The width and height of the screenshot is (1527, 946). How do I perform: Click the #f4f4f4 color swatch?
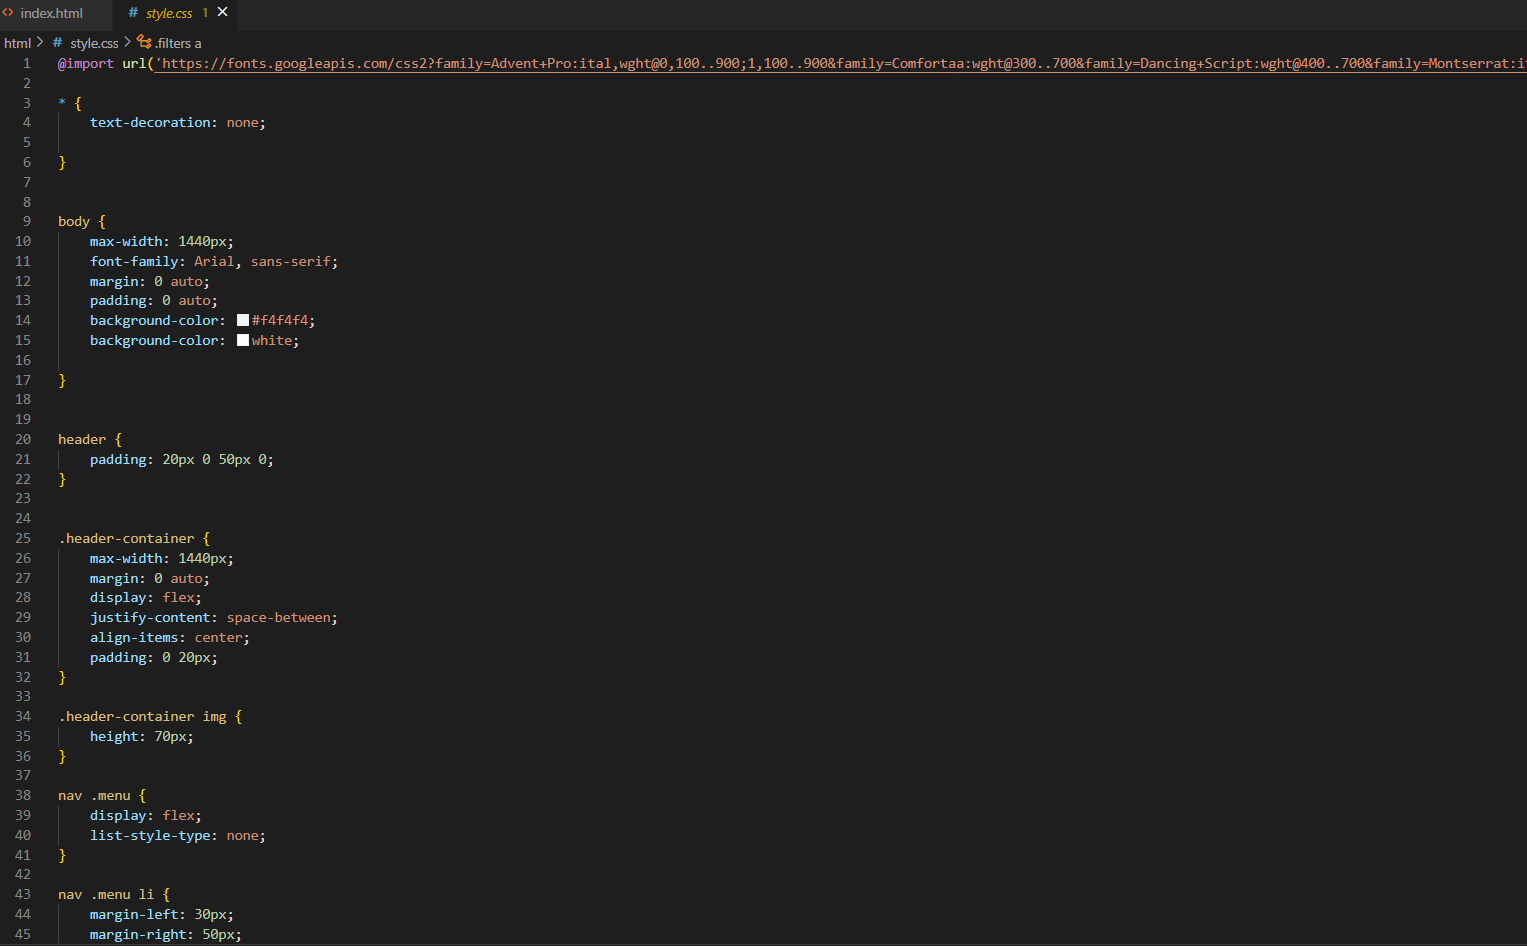point(243,321)
